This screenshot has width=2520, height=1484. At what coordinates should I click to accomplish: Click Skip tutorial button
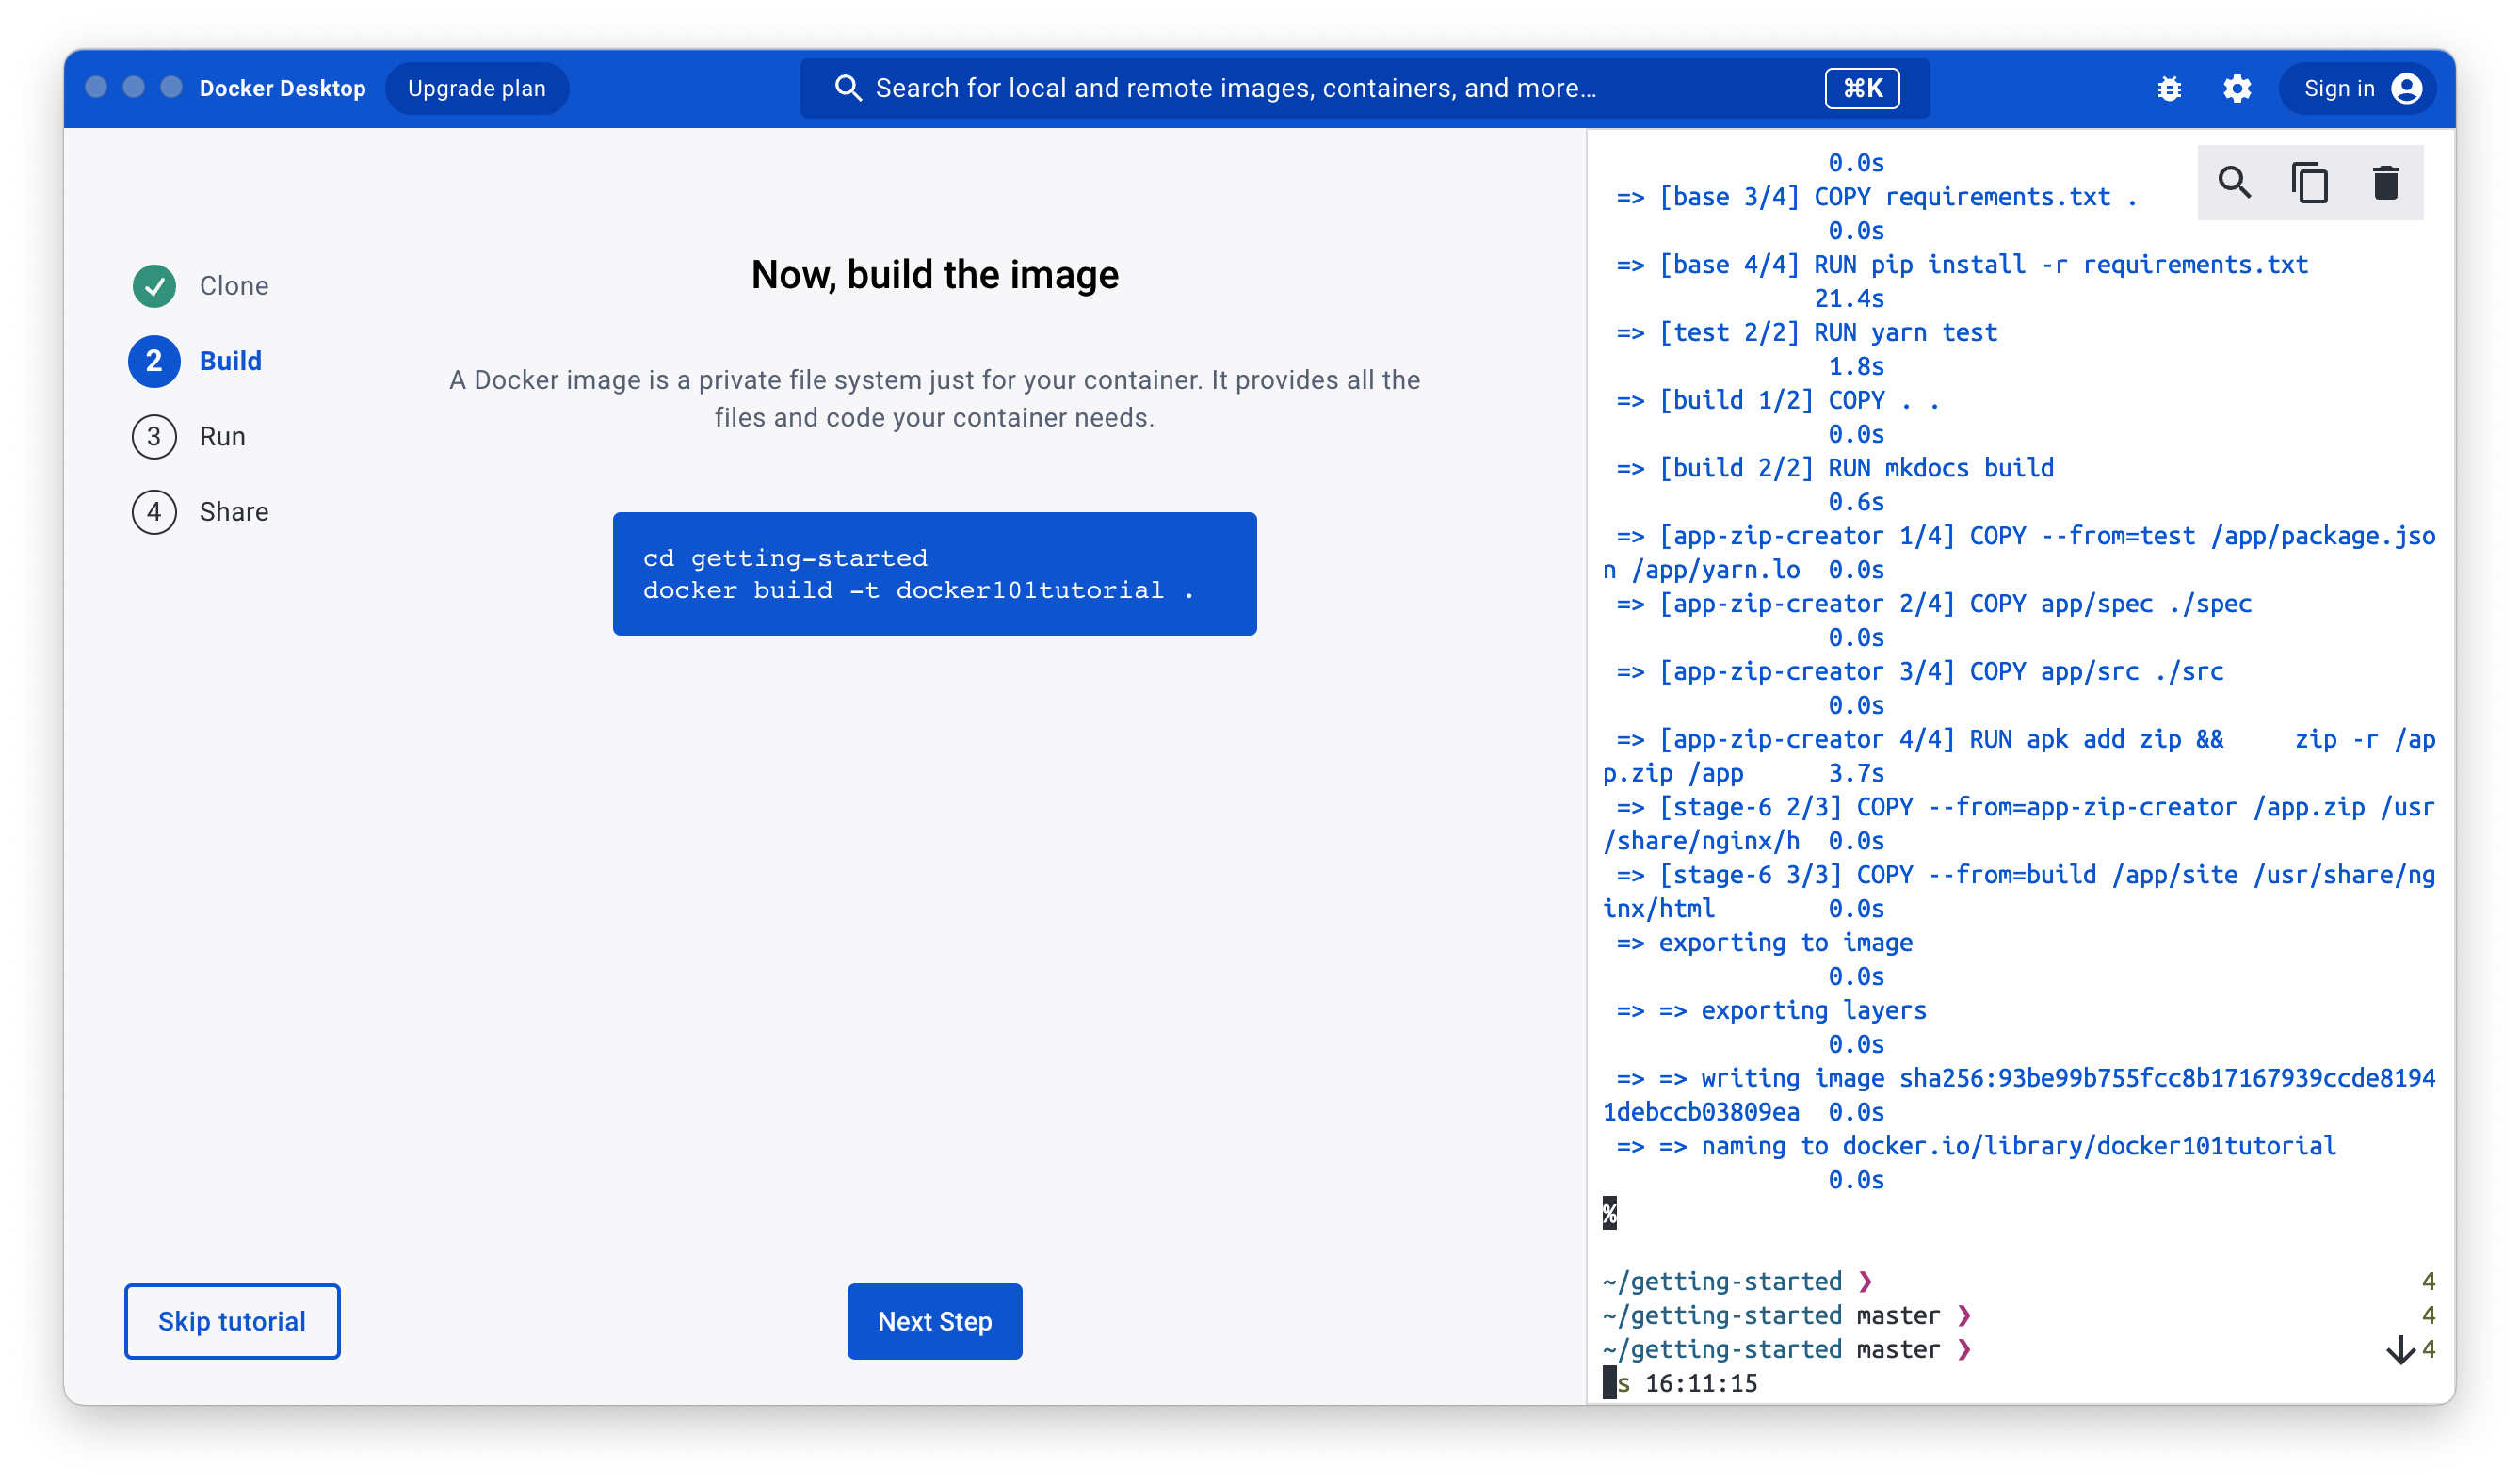(x=232, y=1321)
